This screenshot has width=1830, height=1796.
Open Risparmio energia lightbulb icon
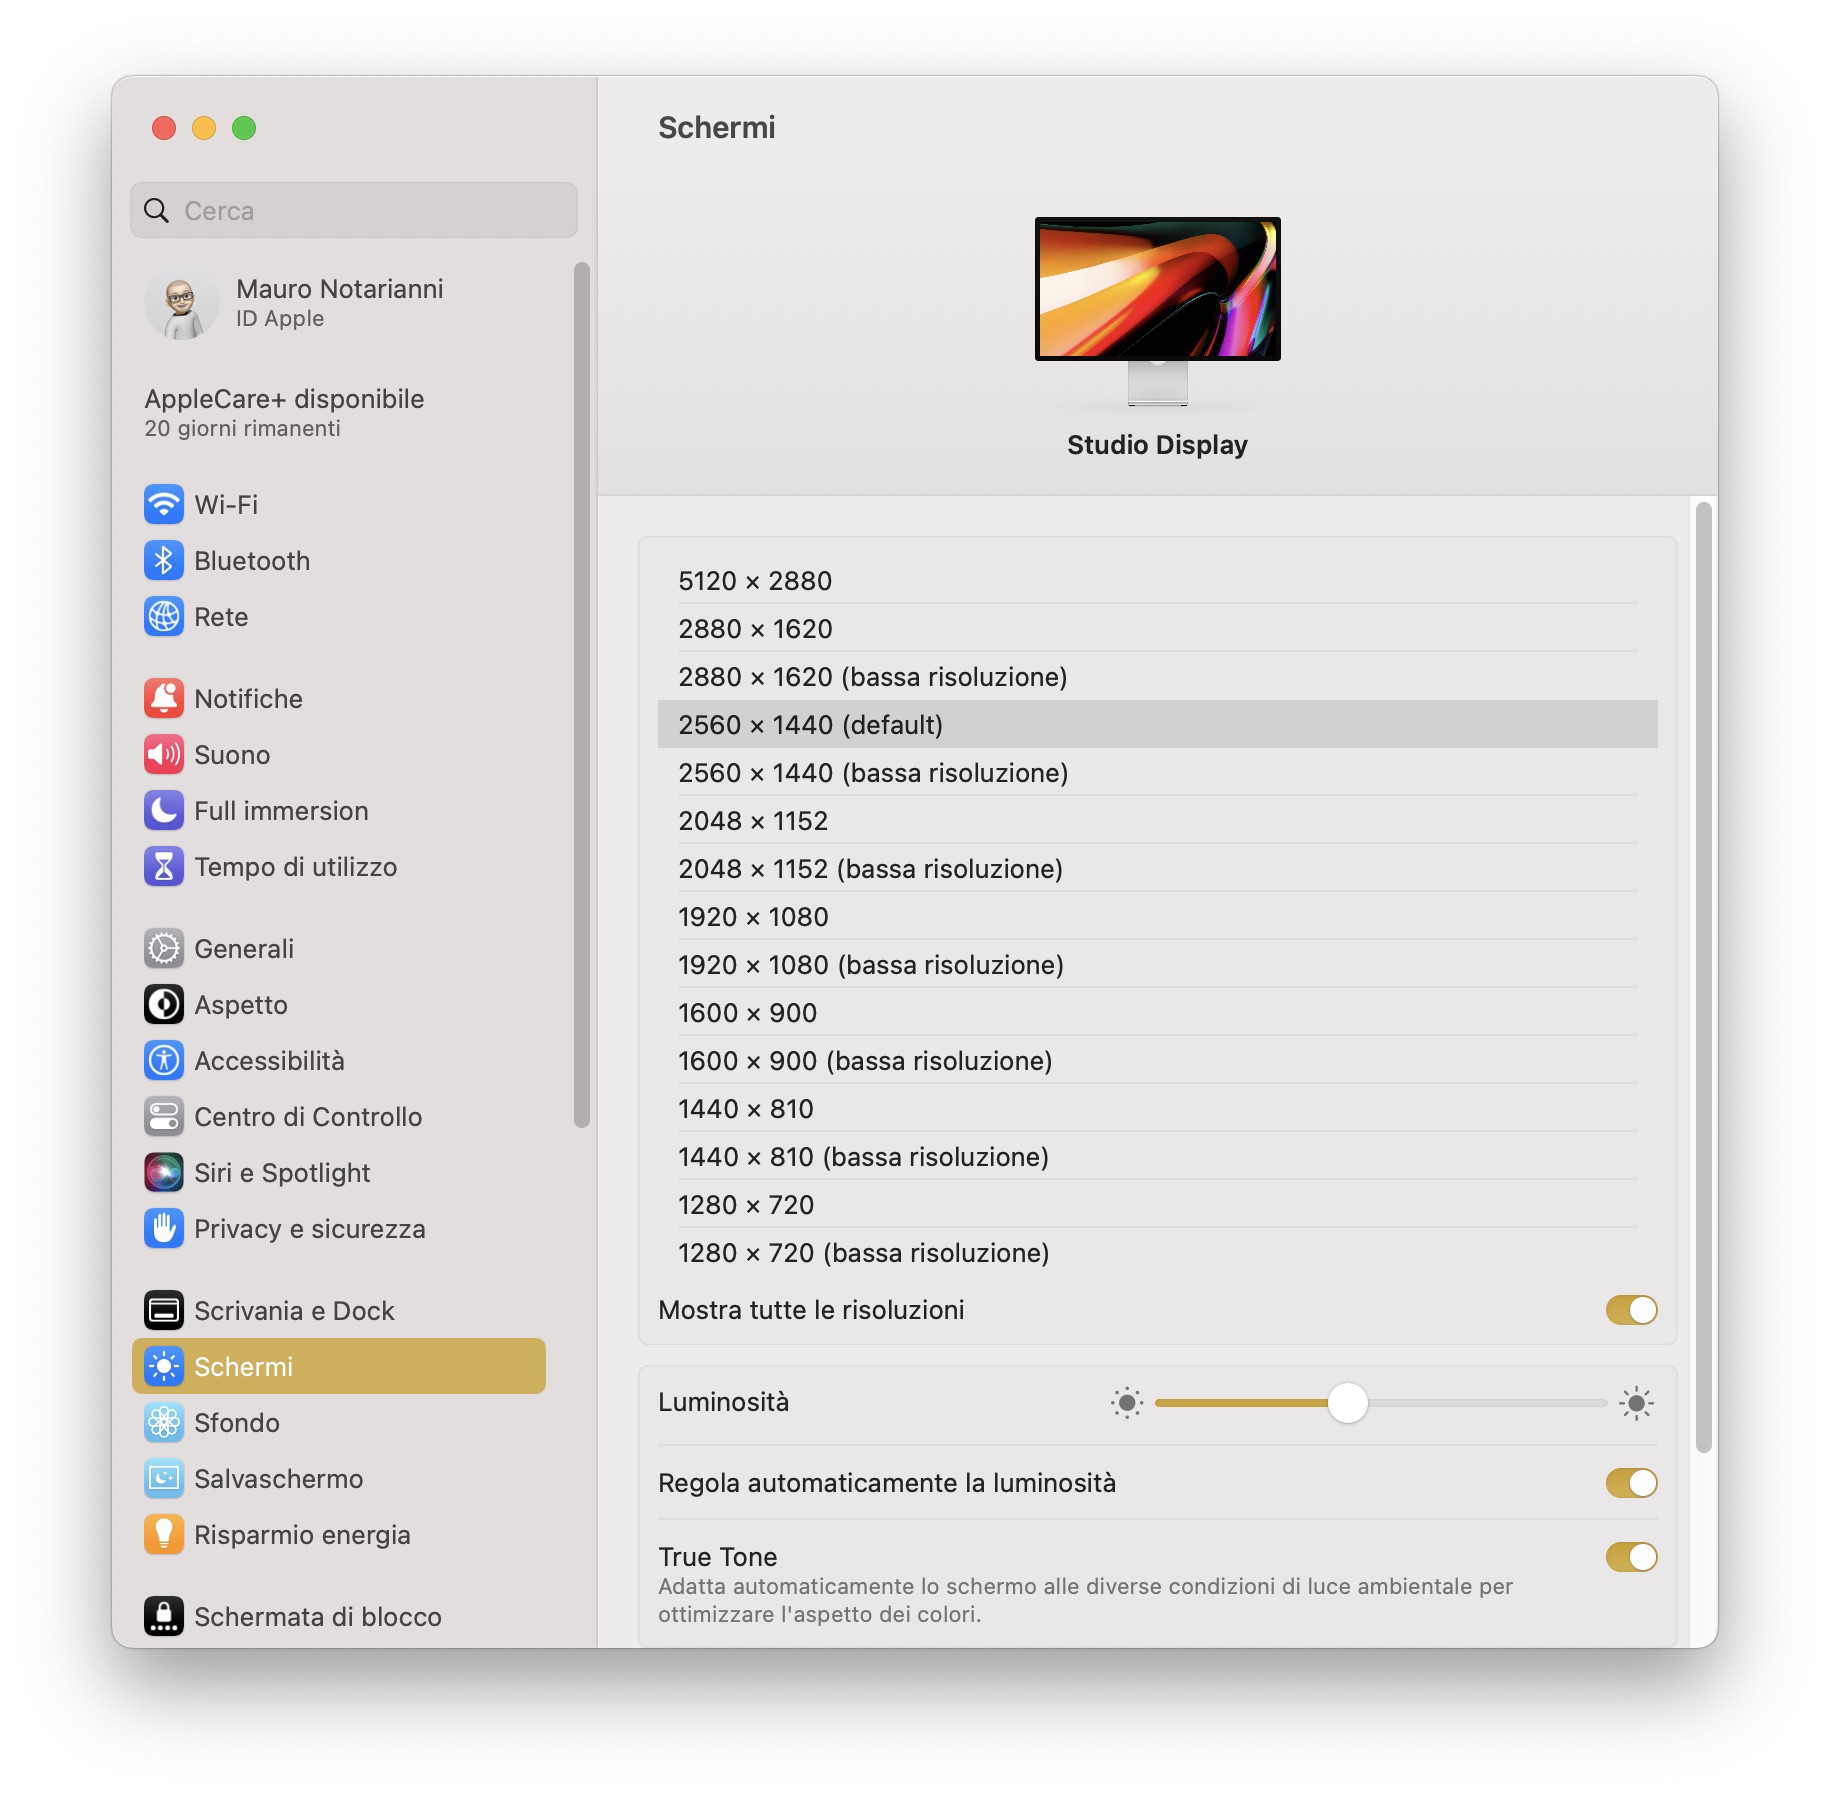click(164, 1534)
